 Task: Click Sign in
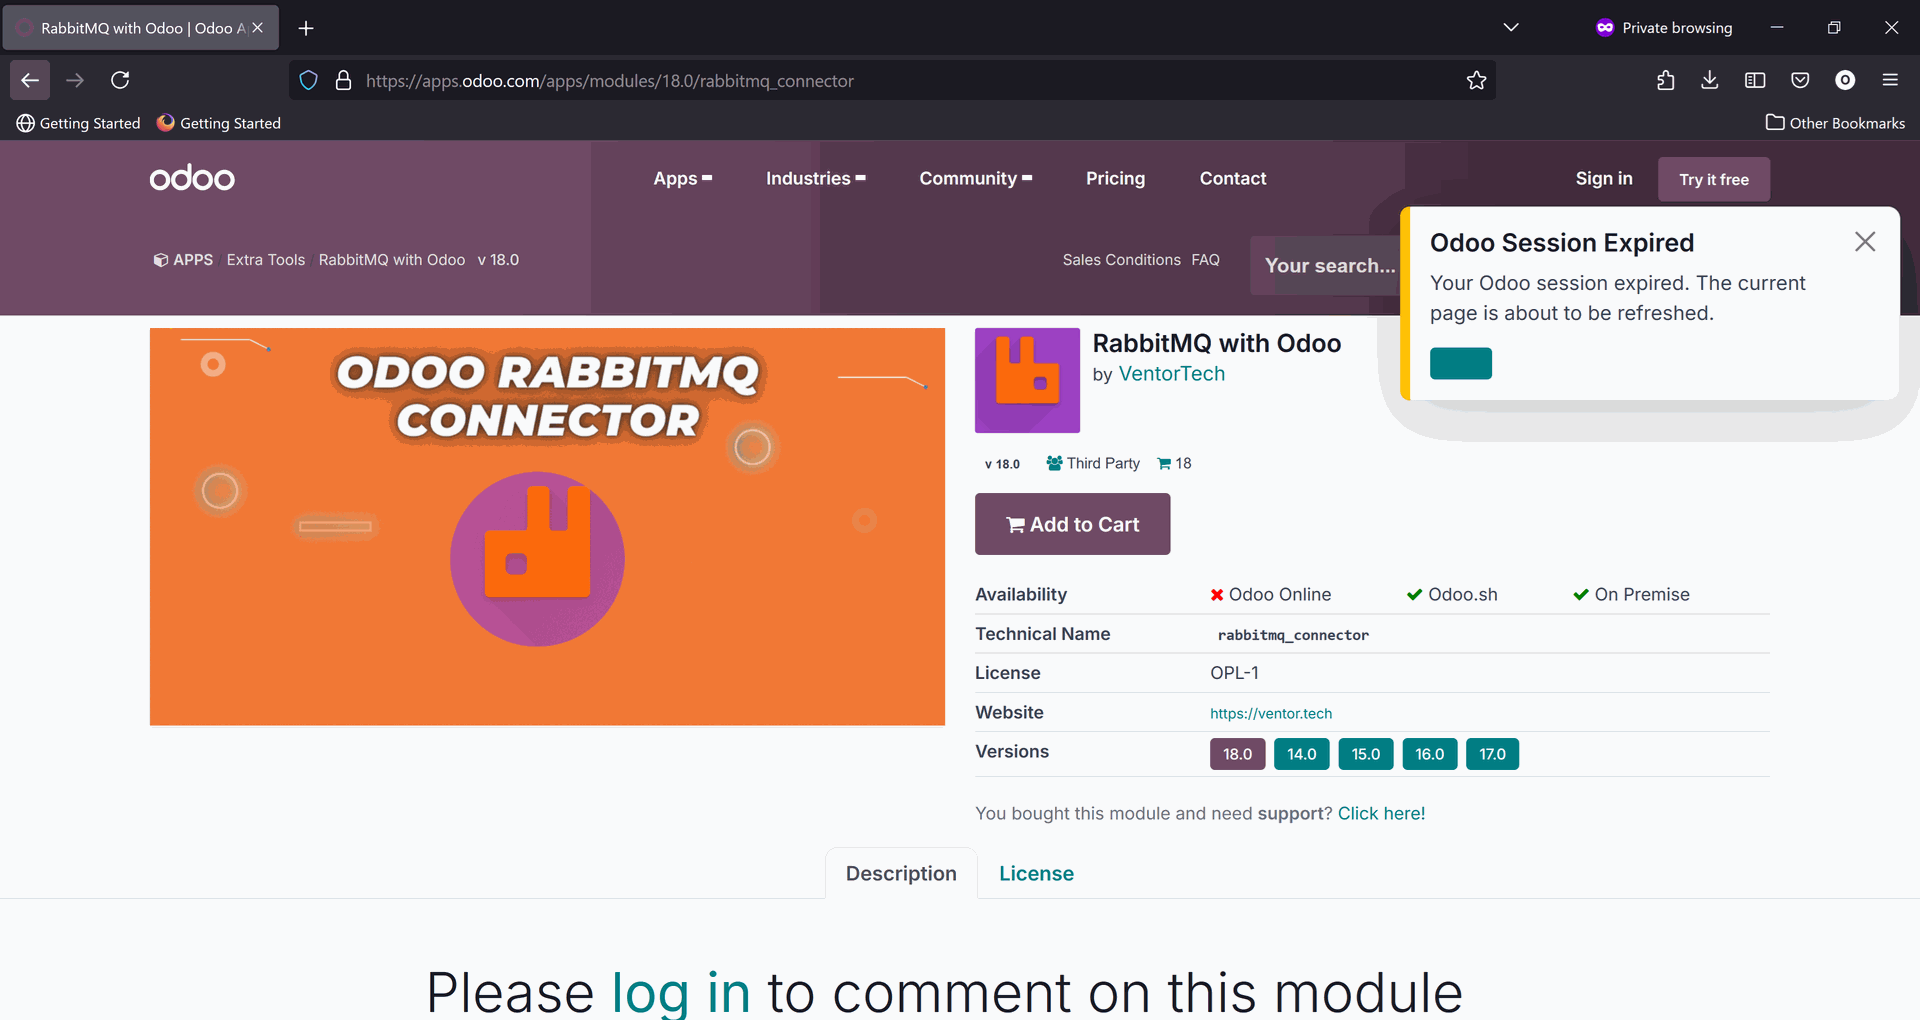(1603, 178)
